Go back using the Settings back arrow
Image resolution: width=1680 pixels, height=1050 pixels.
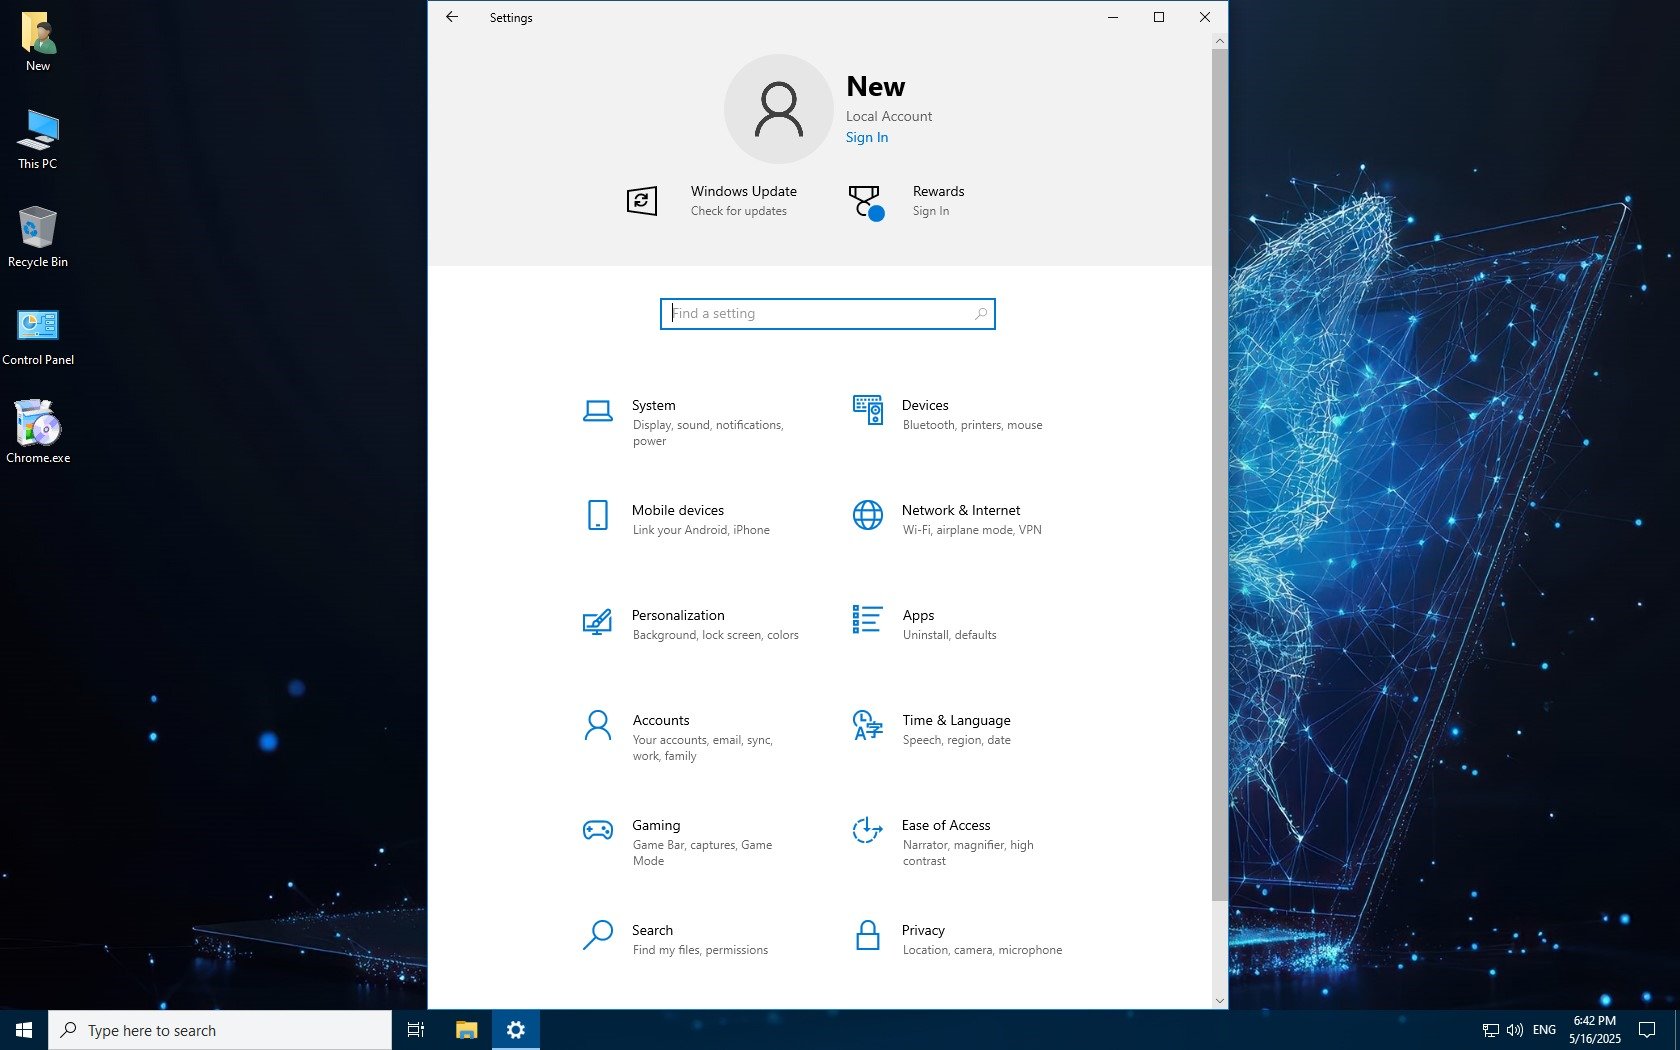click(x=452, y=17)
